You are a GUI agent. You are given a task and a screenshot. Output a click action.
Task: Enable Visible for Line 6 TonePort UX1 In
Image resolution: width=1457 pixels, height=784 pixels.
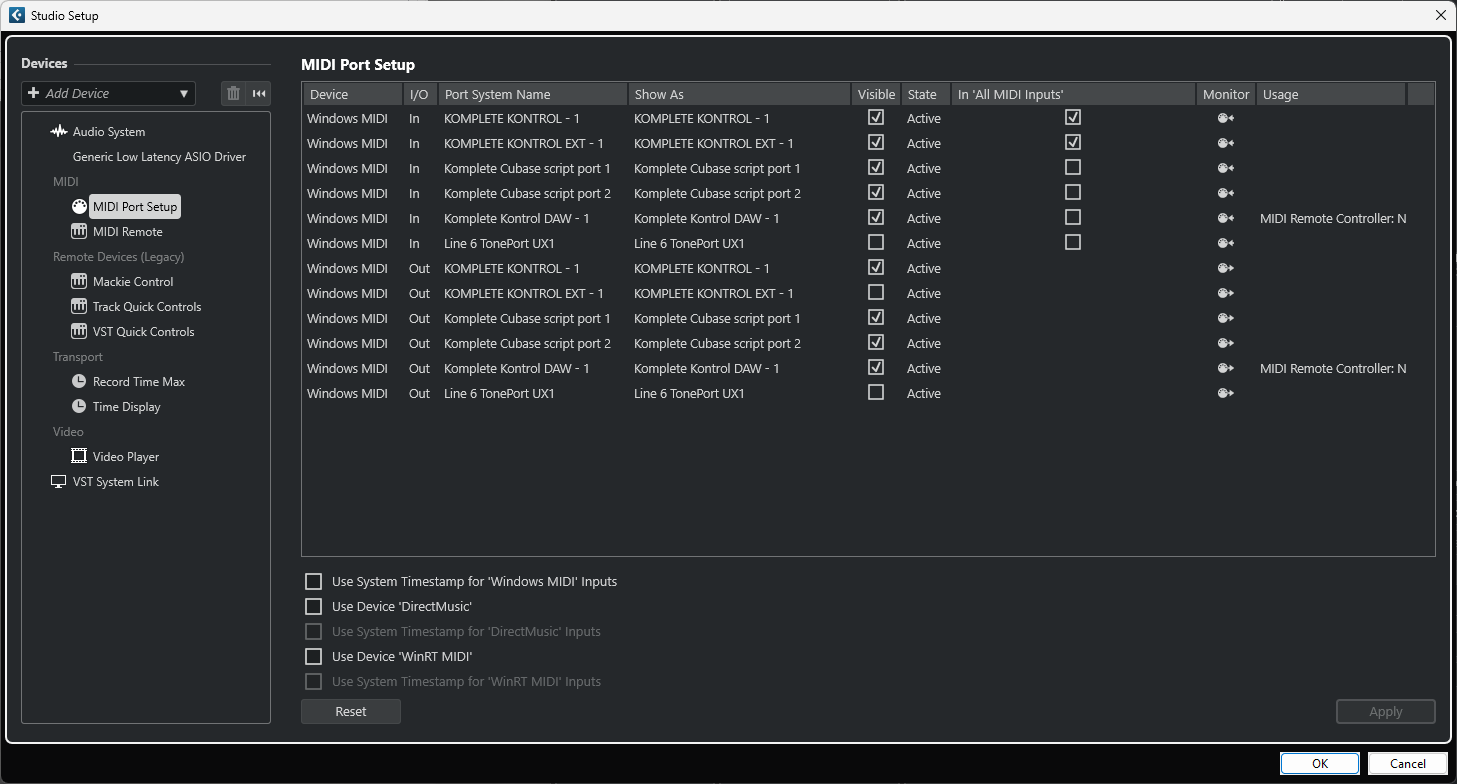pos(876,242)
